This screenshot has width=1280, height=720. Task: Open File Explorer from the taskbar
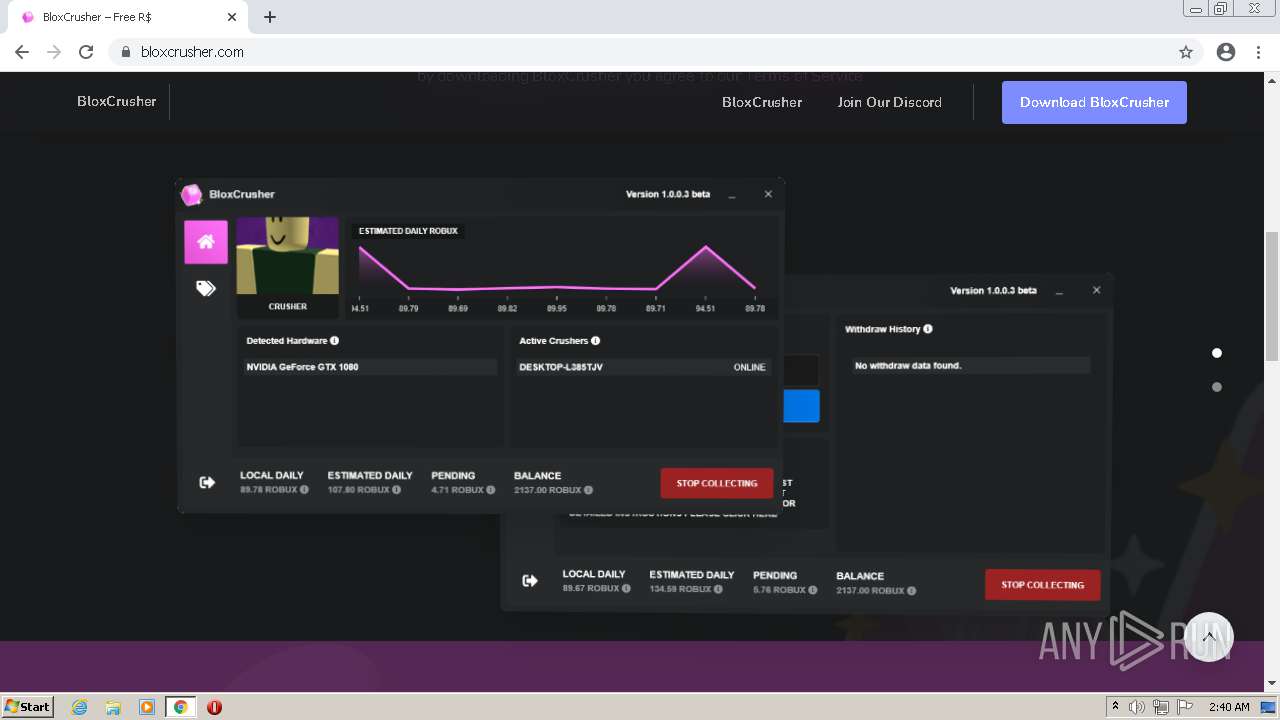tap(113, 707)
